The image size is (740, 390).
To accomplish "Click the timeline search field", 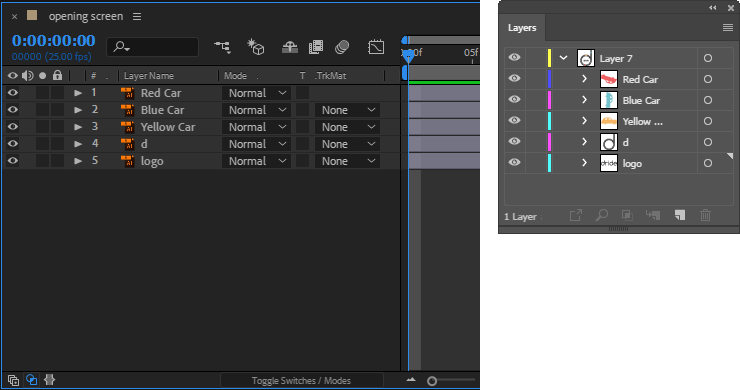I will [x=152, y=47].
